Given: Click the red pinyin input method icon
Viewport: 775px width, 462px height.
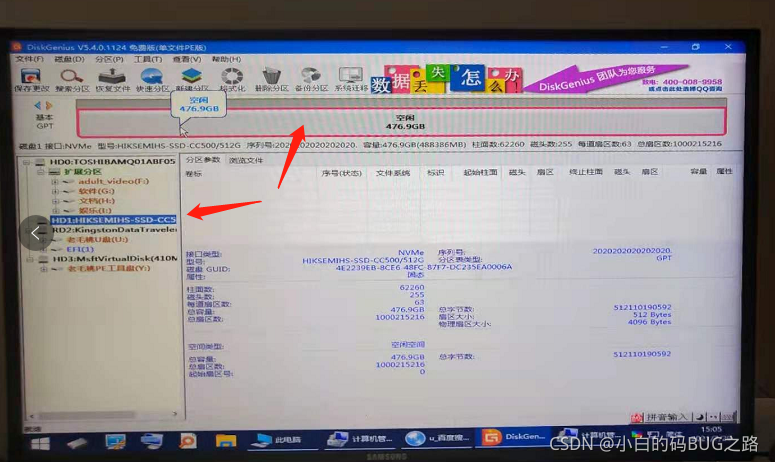Looking at the screenshot, I should (637, 418).
